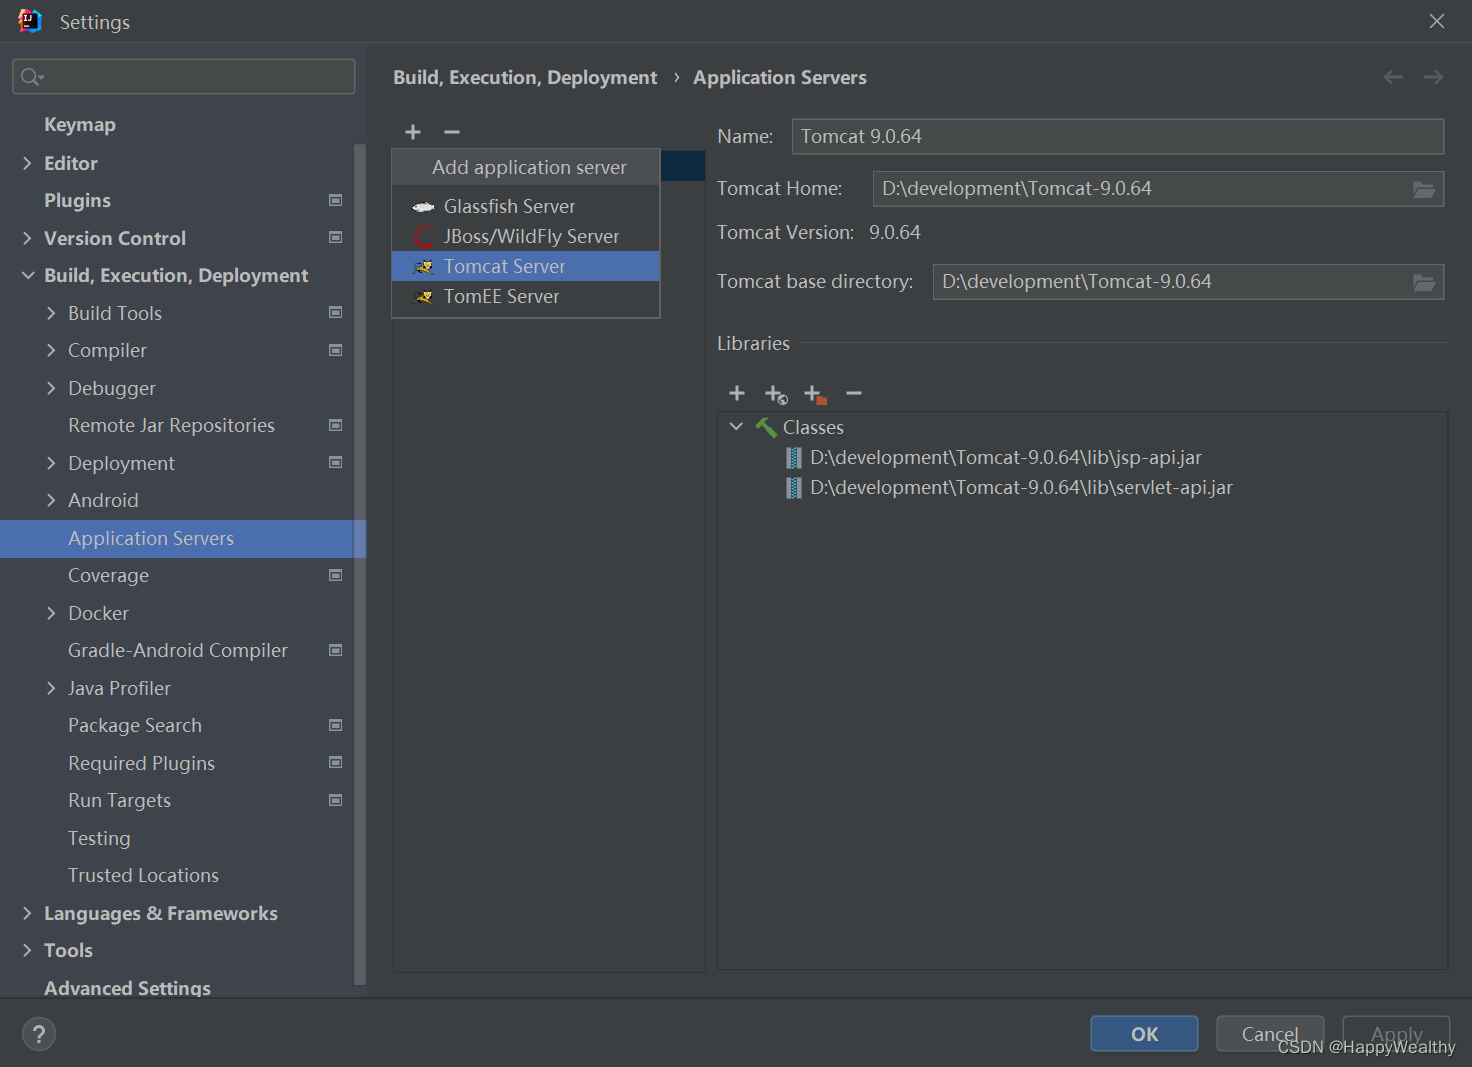Click the plus icon to add application server

(x=413, y=132)
